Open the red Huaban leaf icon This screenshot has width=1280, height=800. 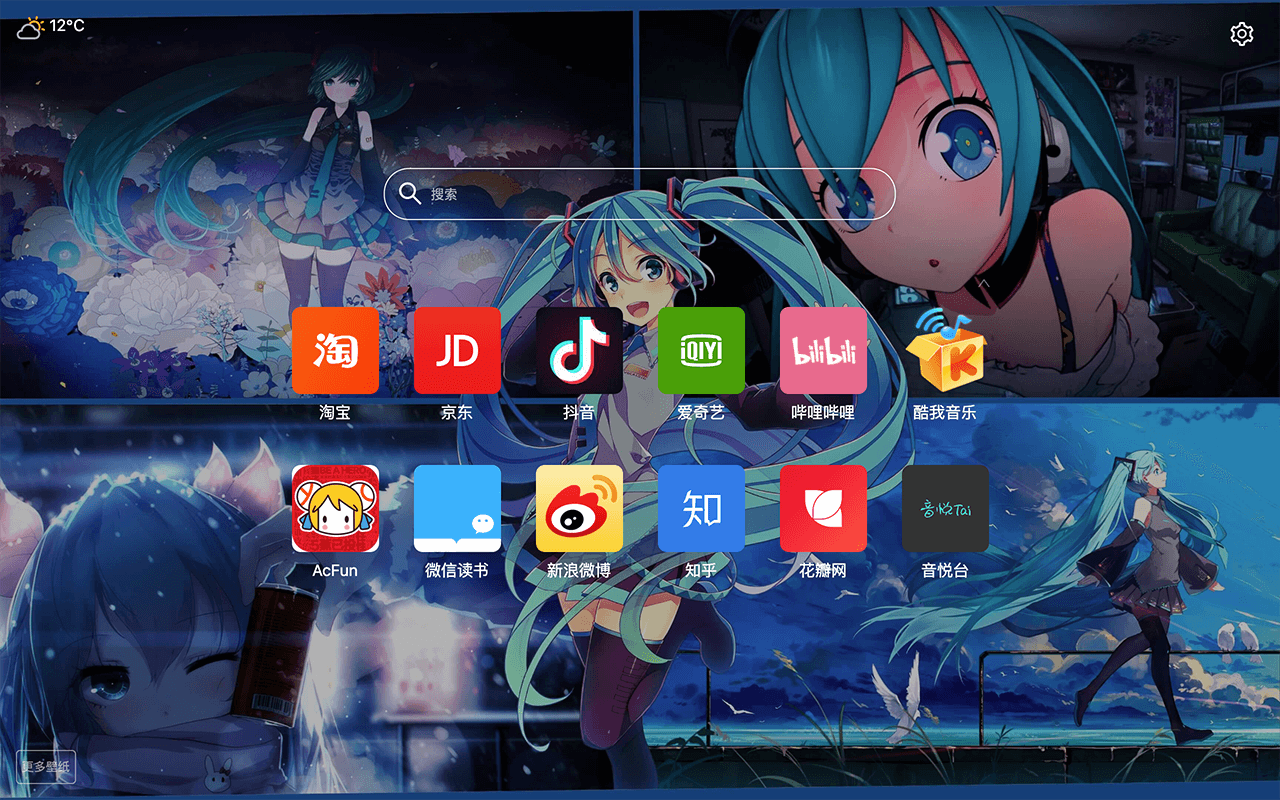pyautogui.click(x=823, y=508)
